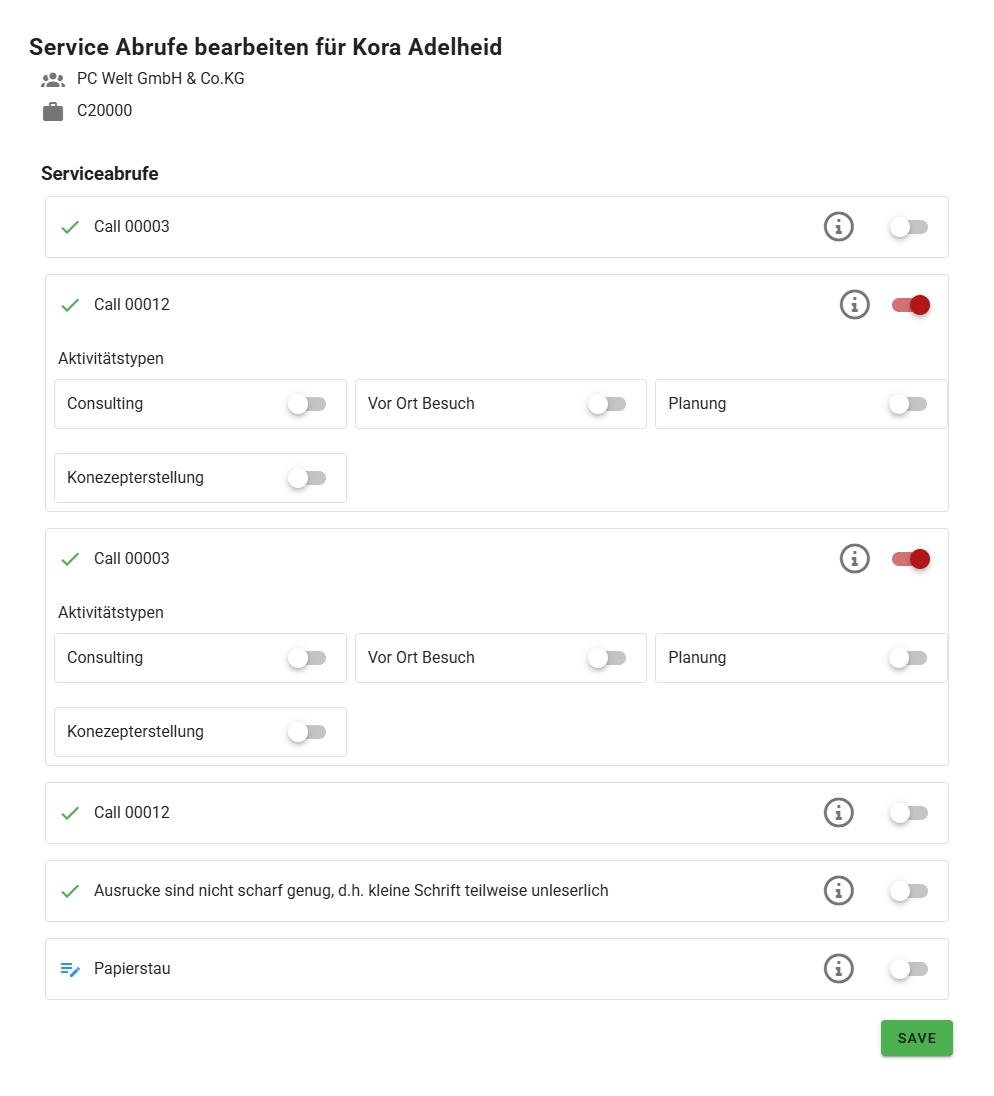Screen dimensions: 994x1096
Task: Toggle Konezepterstellung under the enabled Call 00003
Action: (306, 732)
